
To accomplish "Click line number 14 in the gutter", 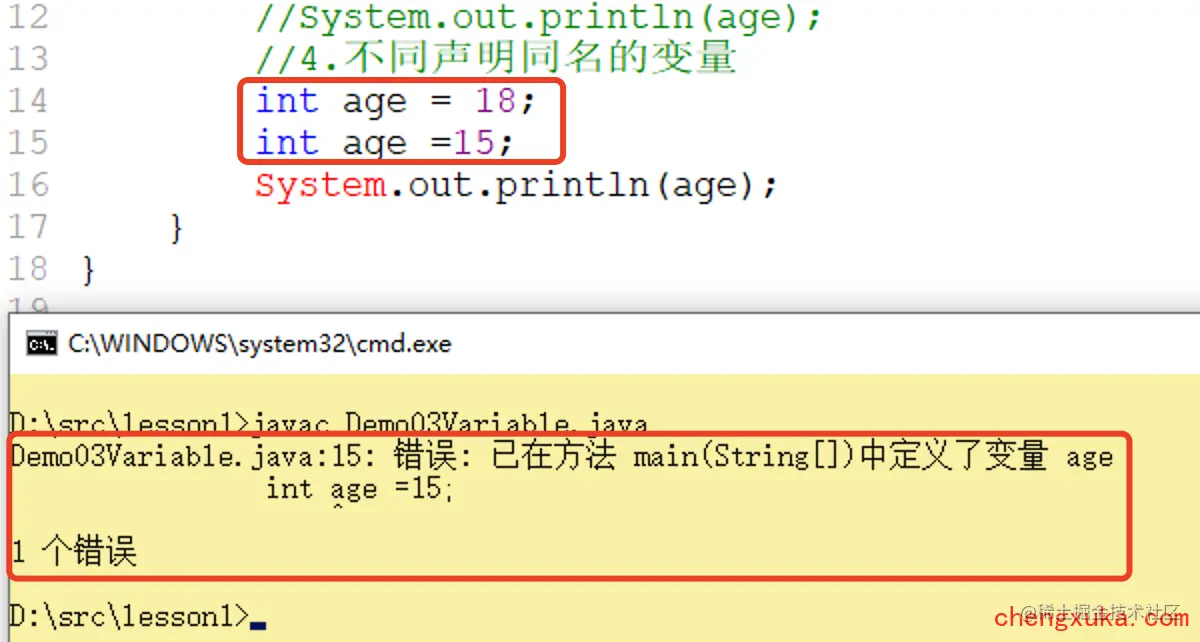I will click(27, 100).
